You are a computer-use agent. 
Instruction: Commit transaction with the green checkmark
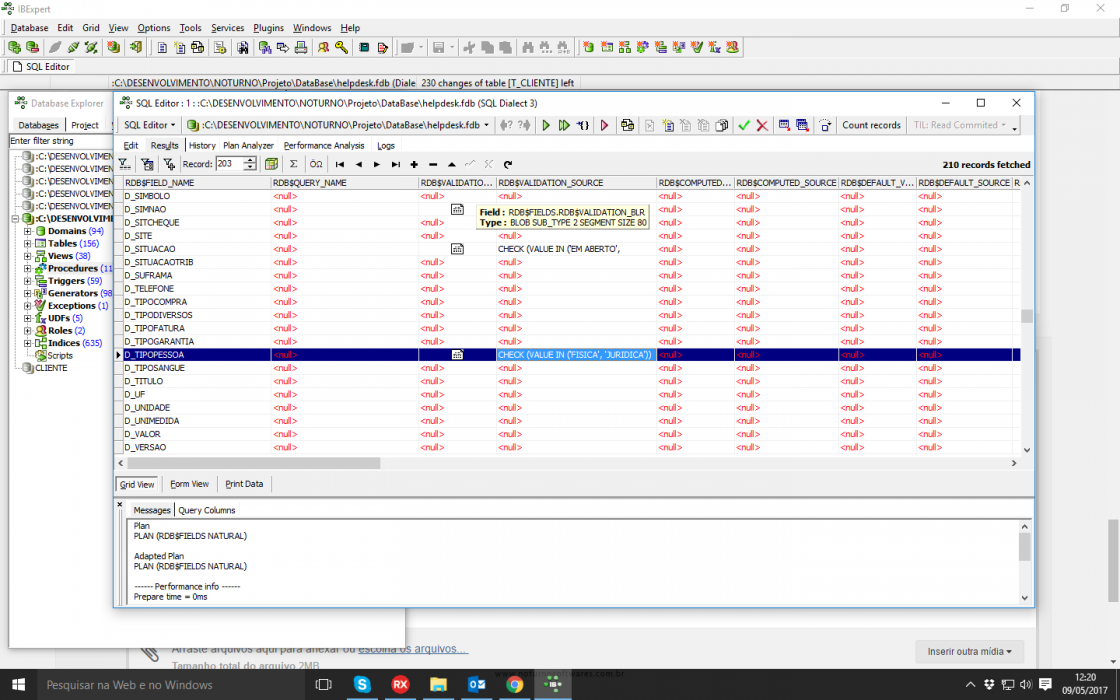[744, 125]
